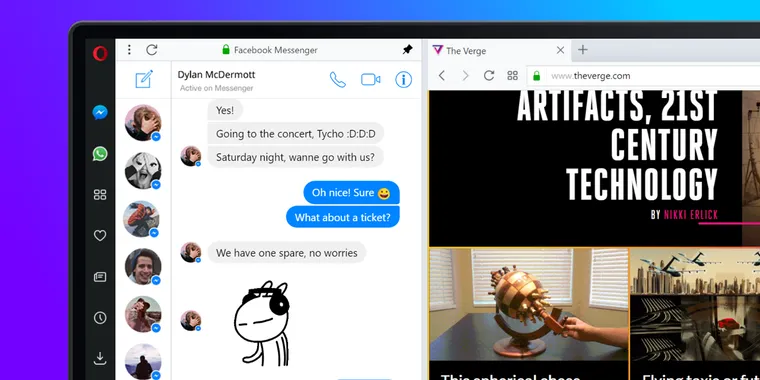This screenshot has height=380, width=760.
Task: Open fifth contact avatar with hat
Action: [x=143, y=314]
